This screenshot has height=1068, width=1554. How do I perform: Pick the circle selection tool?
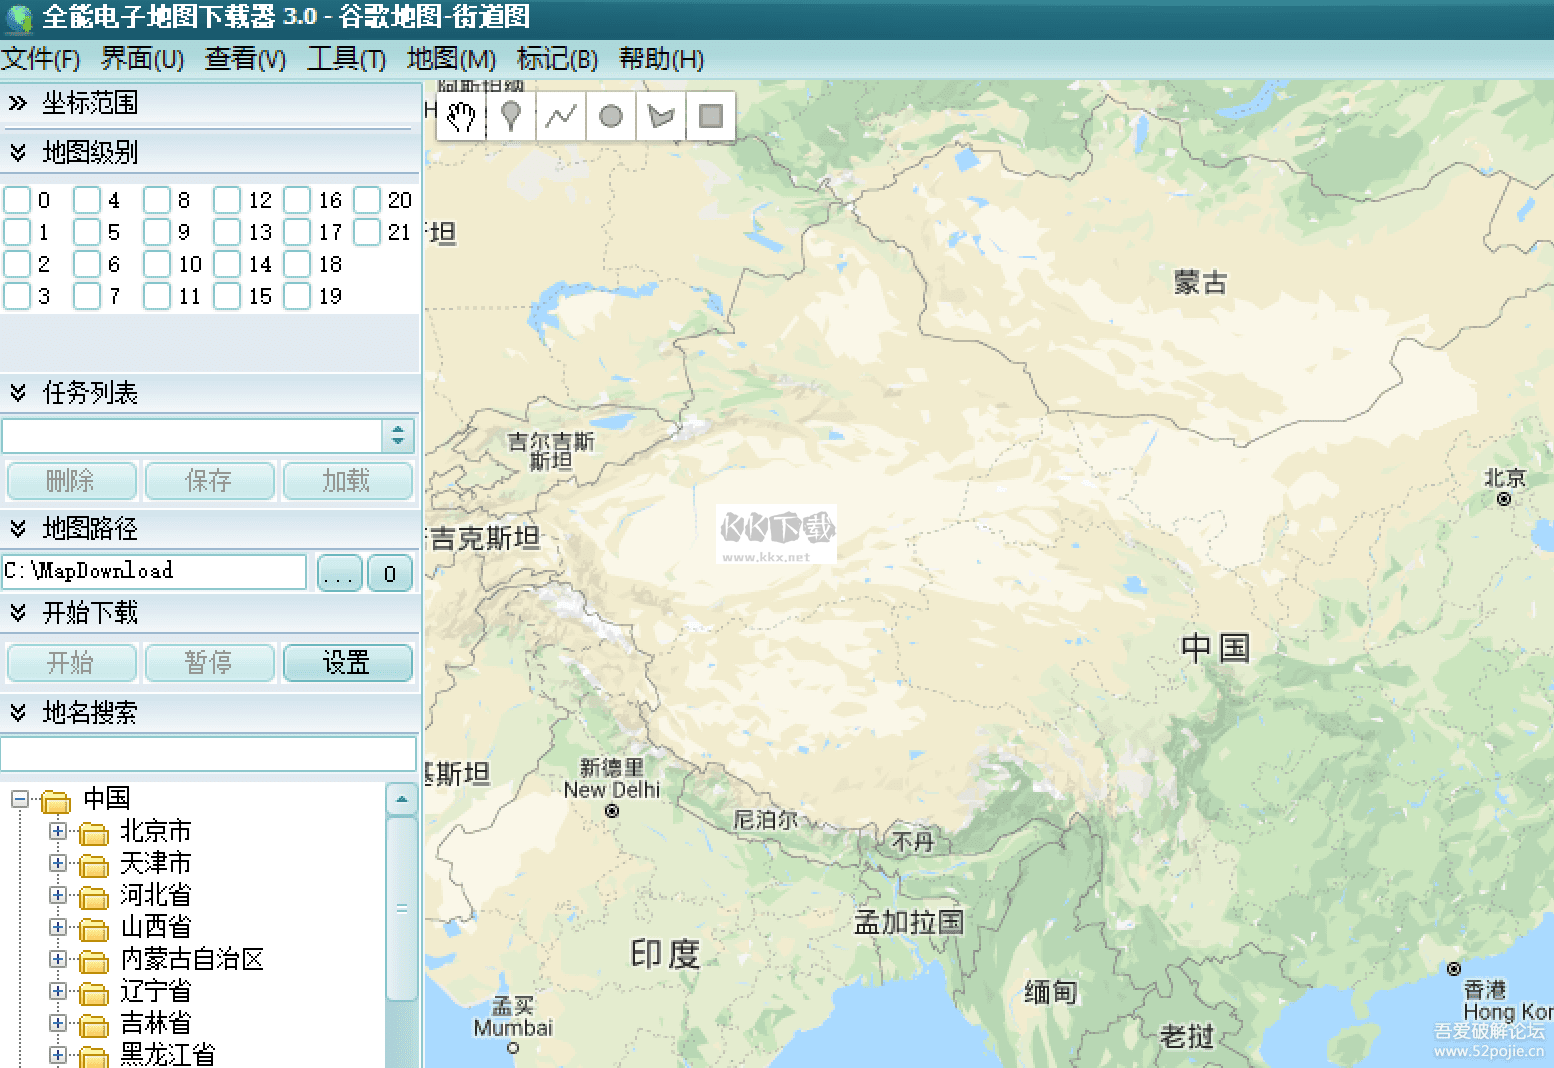pyautogui.click(x=611, y=117)
